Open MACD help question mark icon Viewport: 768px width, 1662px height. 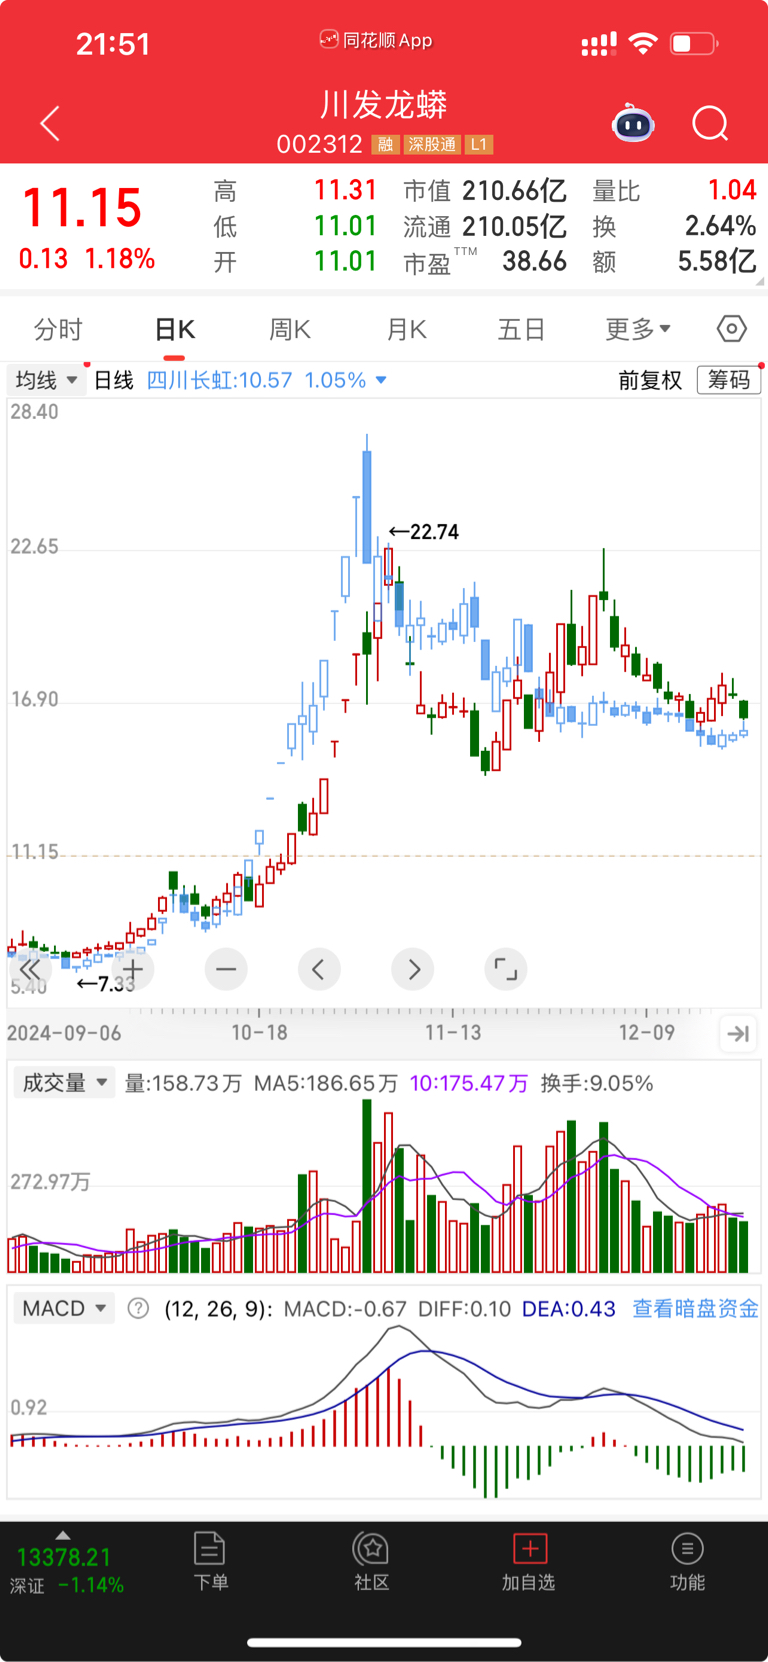pyautogui.click(x=139, y=1308)
